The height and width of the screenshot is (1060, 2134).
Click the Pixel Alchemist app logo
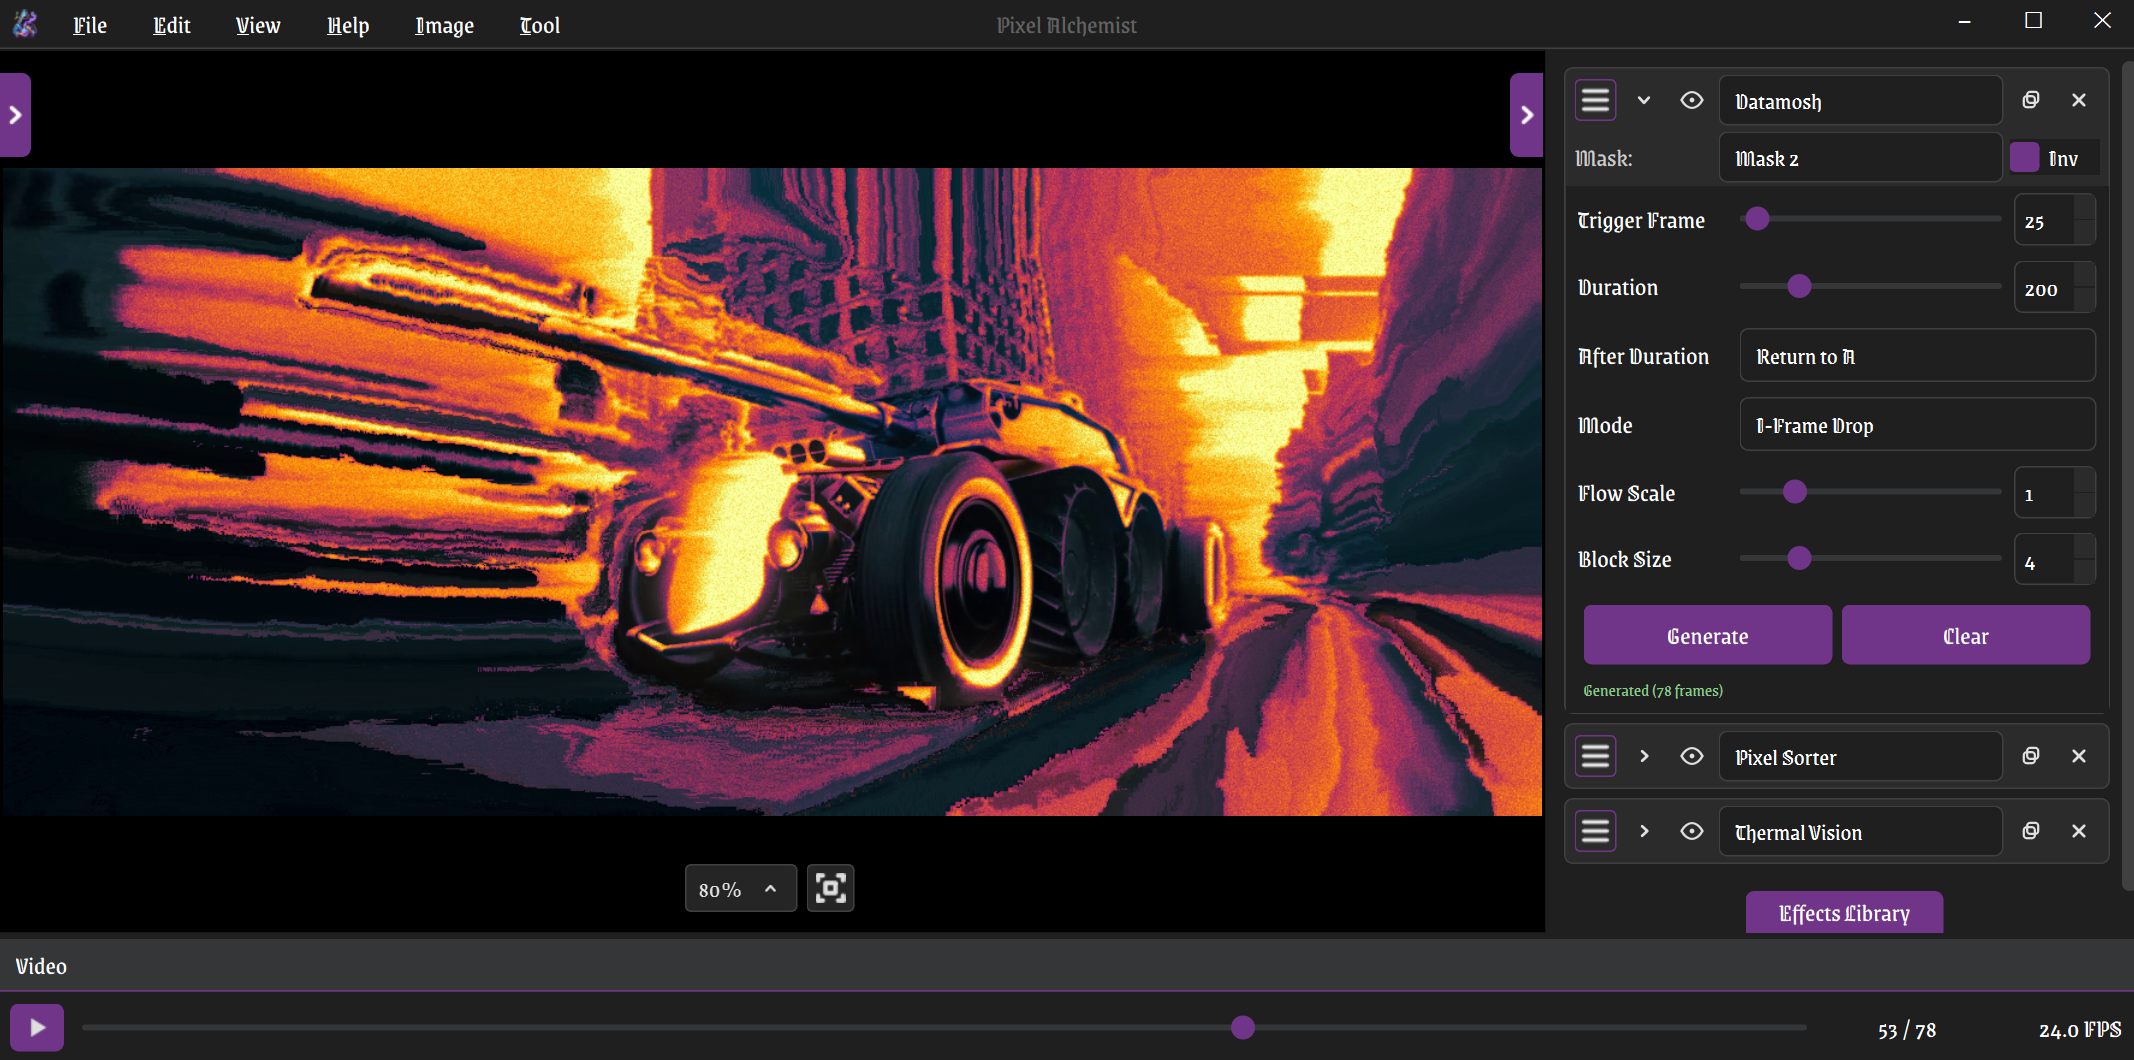pyautogui.click(x=25, y=24)
